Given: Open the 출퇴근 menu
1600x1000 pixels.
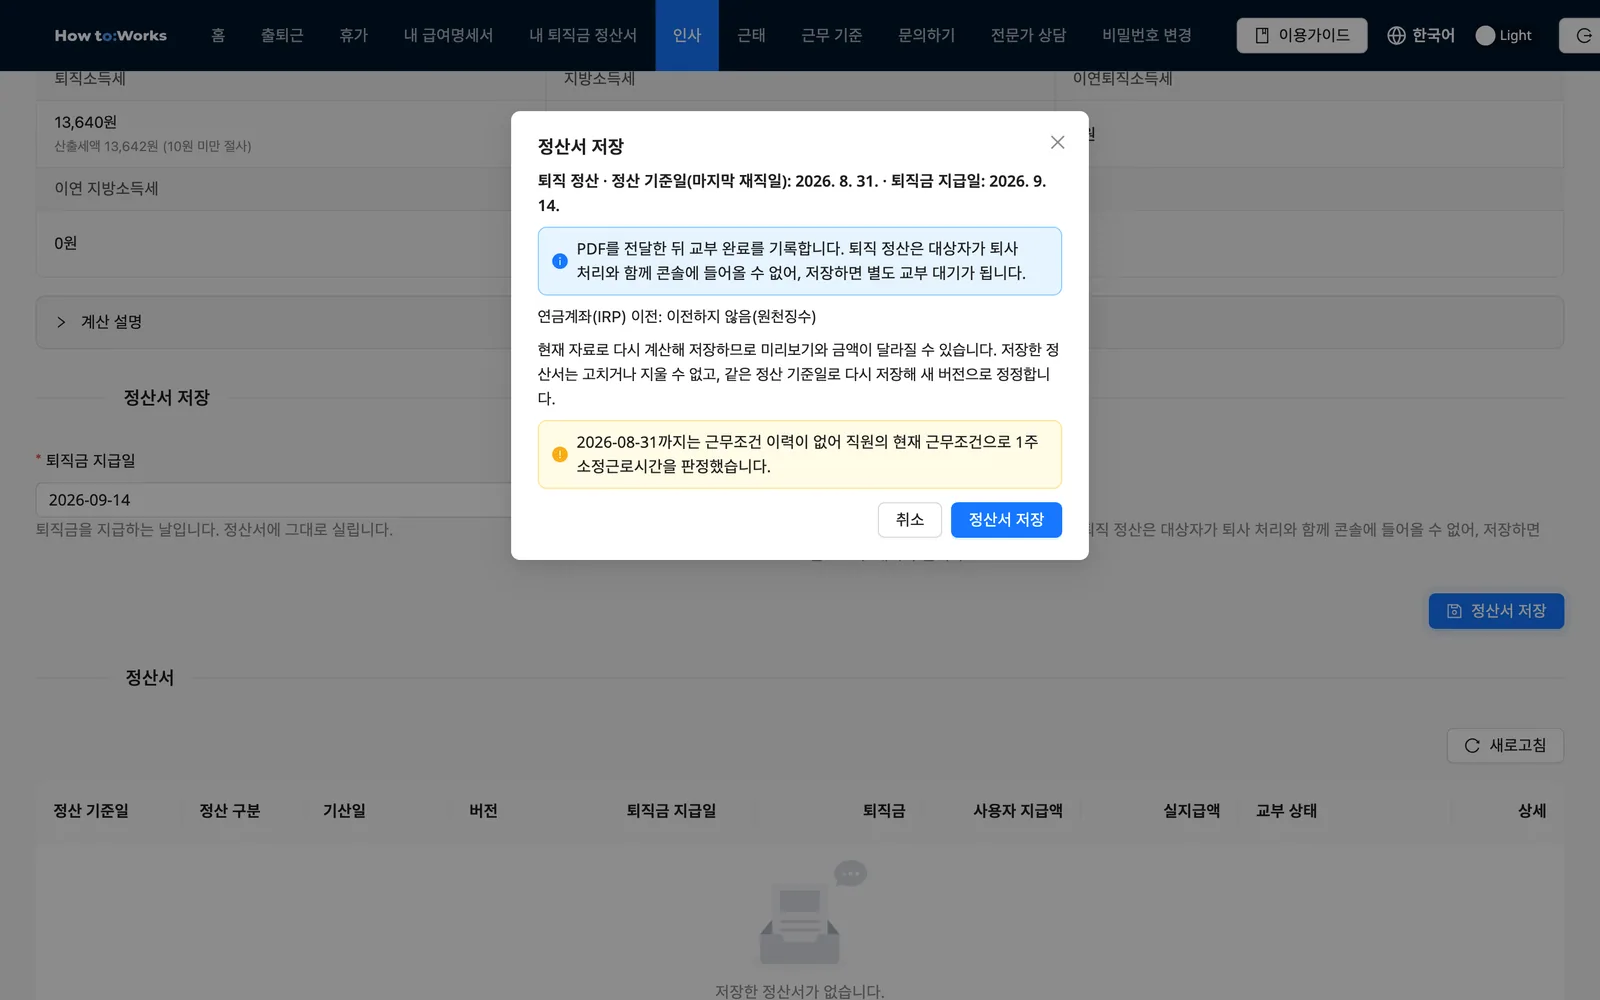Looking at the screenshot, I should click(282, 35).
